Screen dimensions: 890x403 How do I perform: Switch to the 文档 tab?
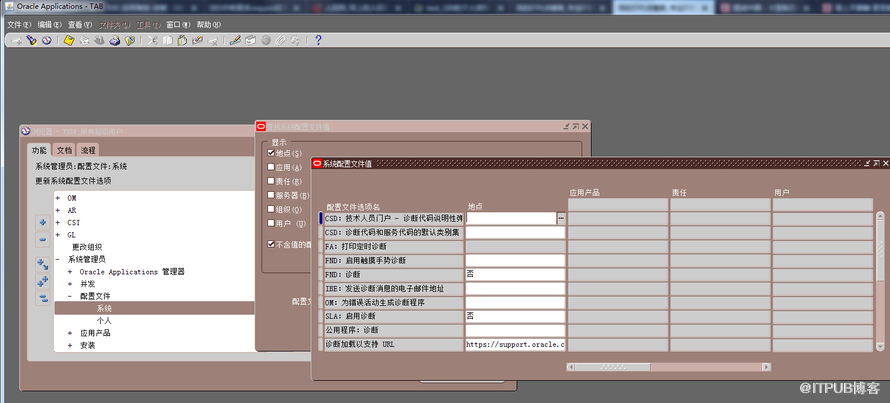pyautogui.click(x=64, y=150)
